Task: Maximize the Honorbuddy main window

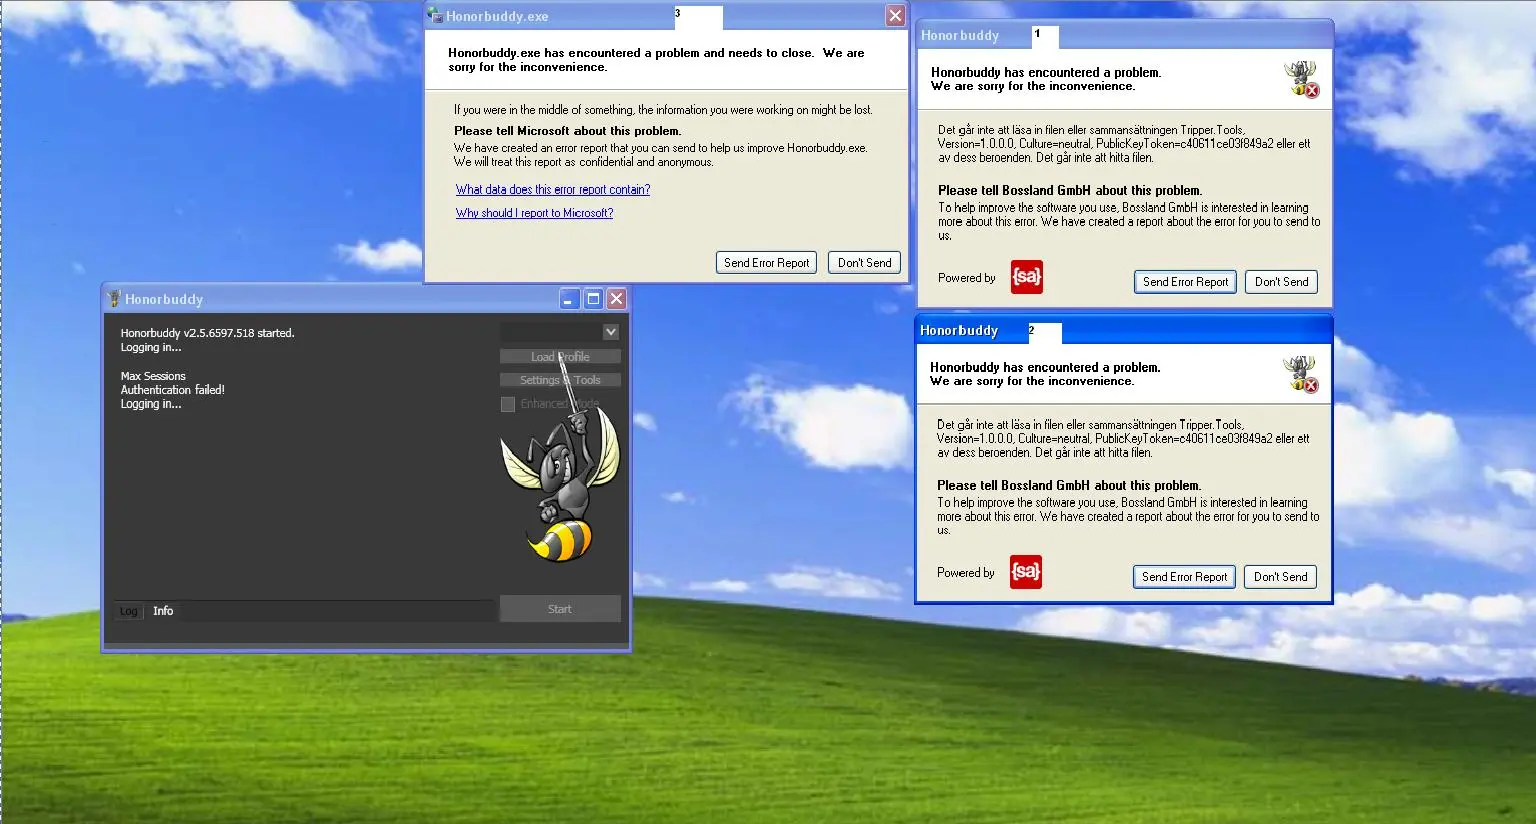Action: pos(593,299)
